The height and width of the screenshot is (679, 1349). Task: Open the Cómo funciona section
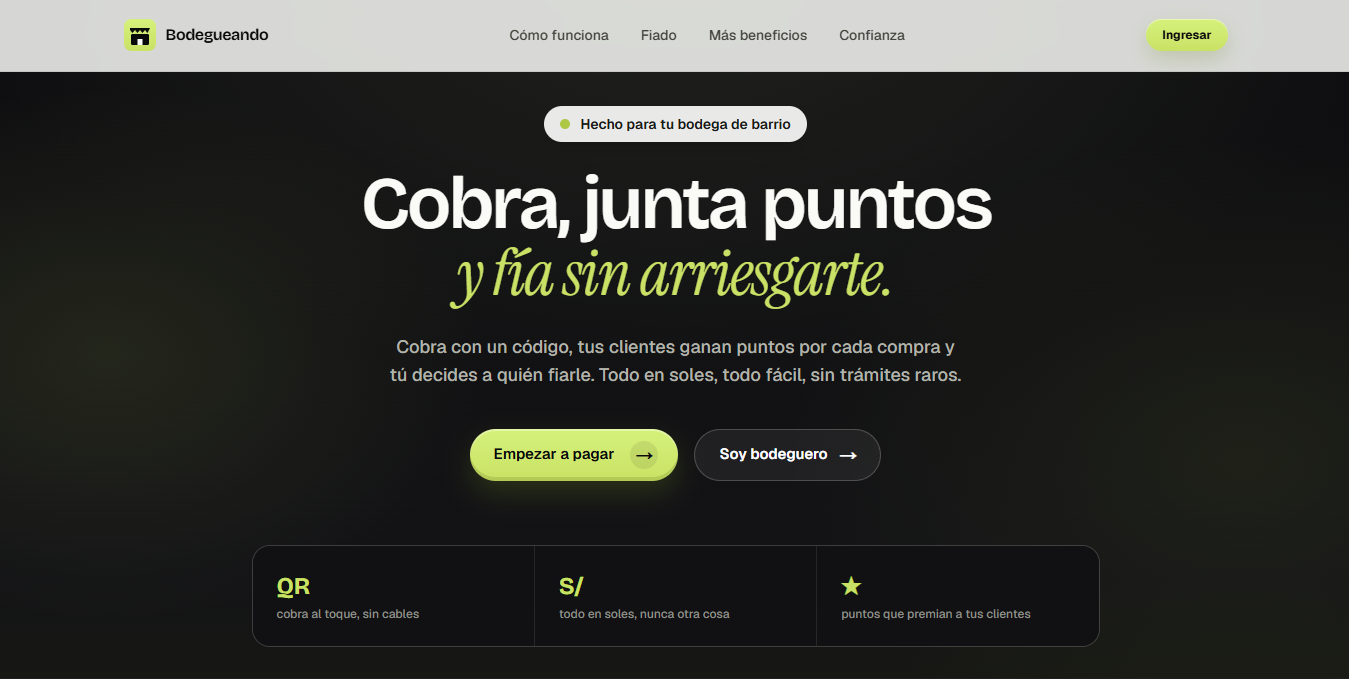559,35
